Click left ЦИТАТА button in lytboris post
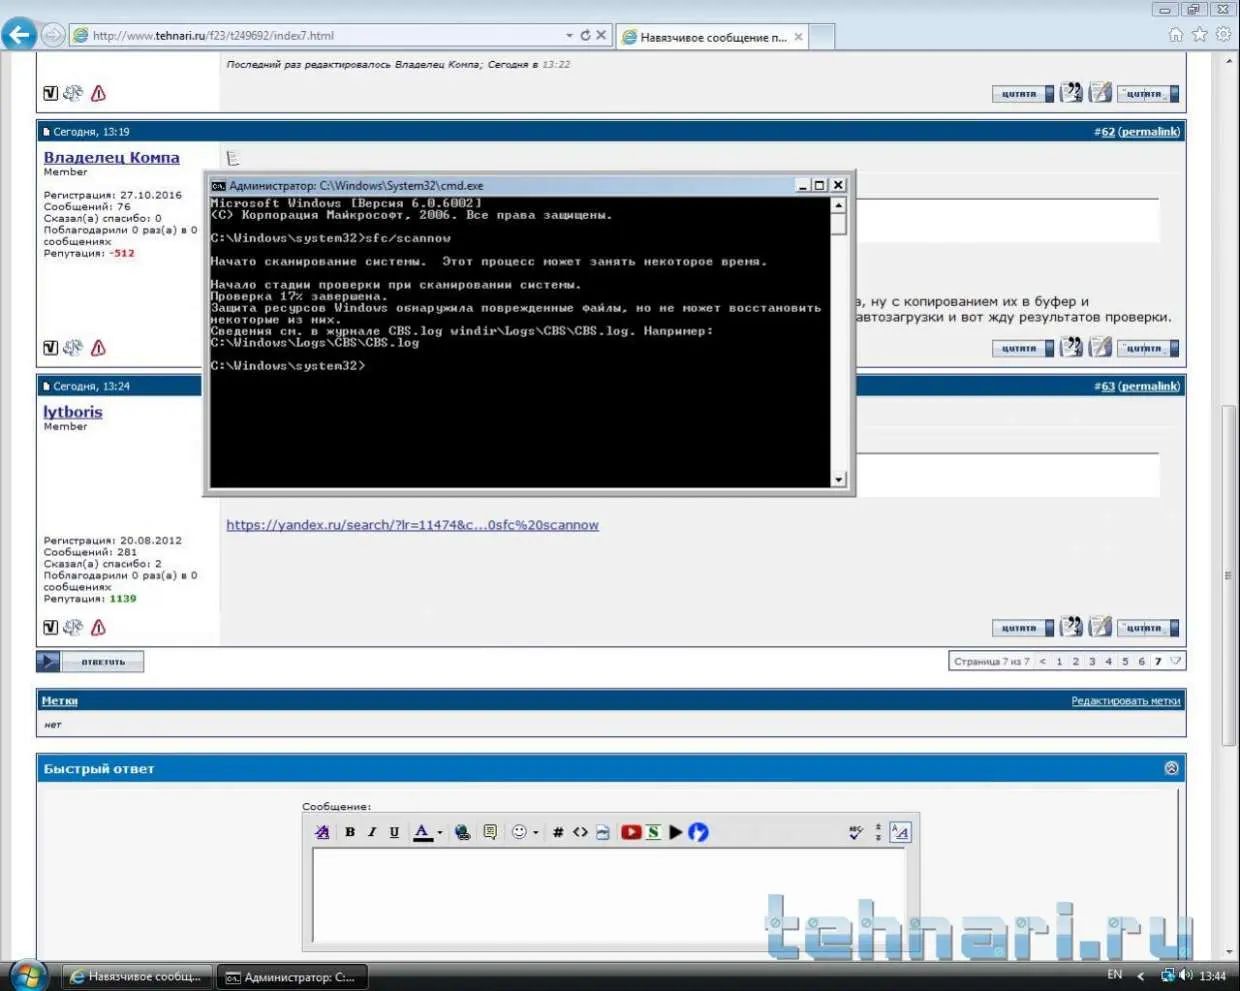The image size is (1240, 991). (x=1023, y=628)
